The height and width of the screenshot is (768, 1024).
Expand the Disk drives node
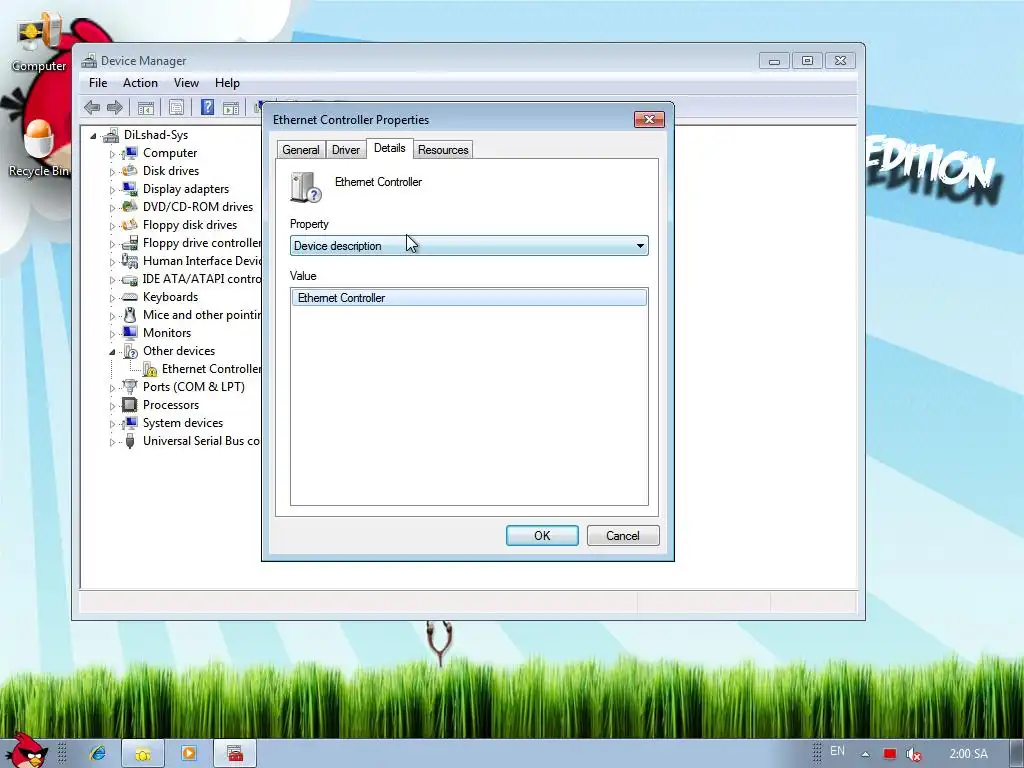(x=112, y=172)
